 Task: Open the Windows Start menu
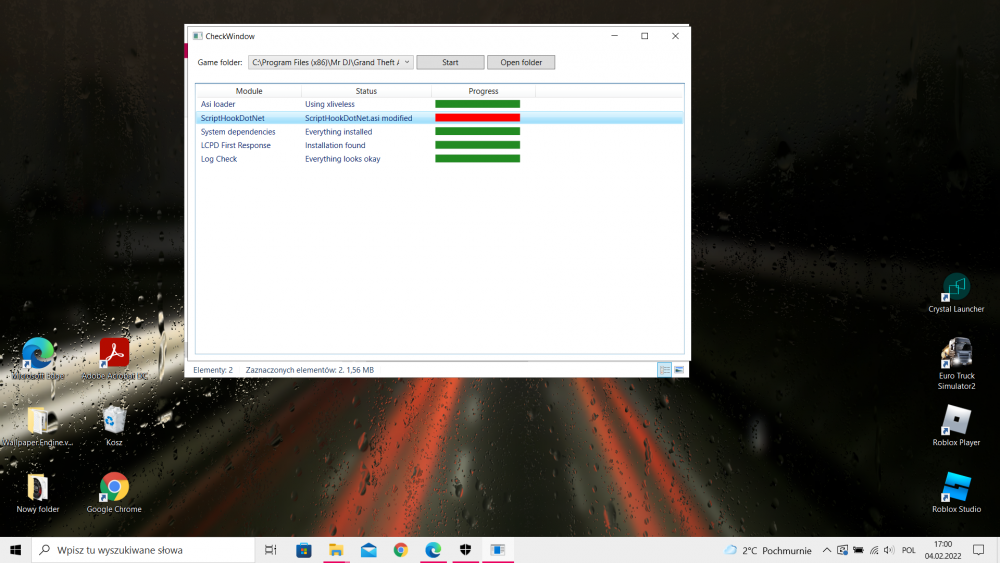tap(15, 550)
